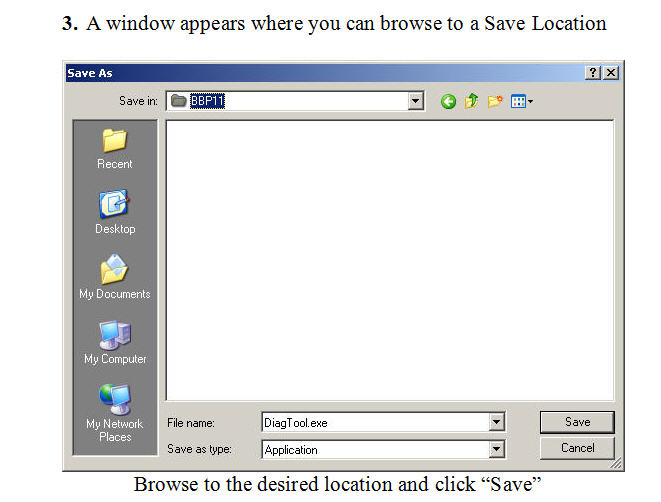Open My Computer in the places bar

(115, 342)
